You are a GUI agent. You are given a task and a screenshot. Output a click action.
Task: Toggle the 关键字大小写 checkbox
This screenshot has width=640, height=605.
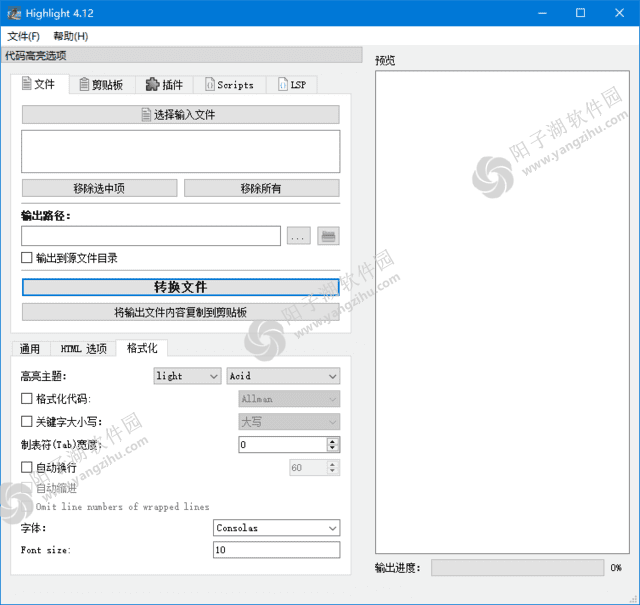coord(27,421)
